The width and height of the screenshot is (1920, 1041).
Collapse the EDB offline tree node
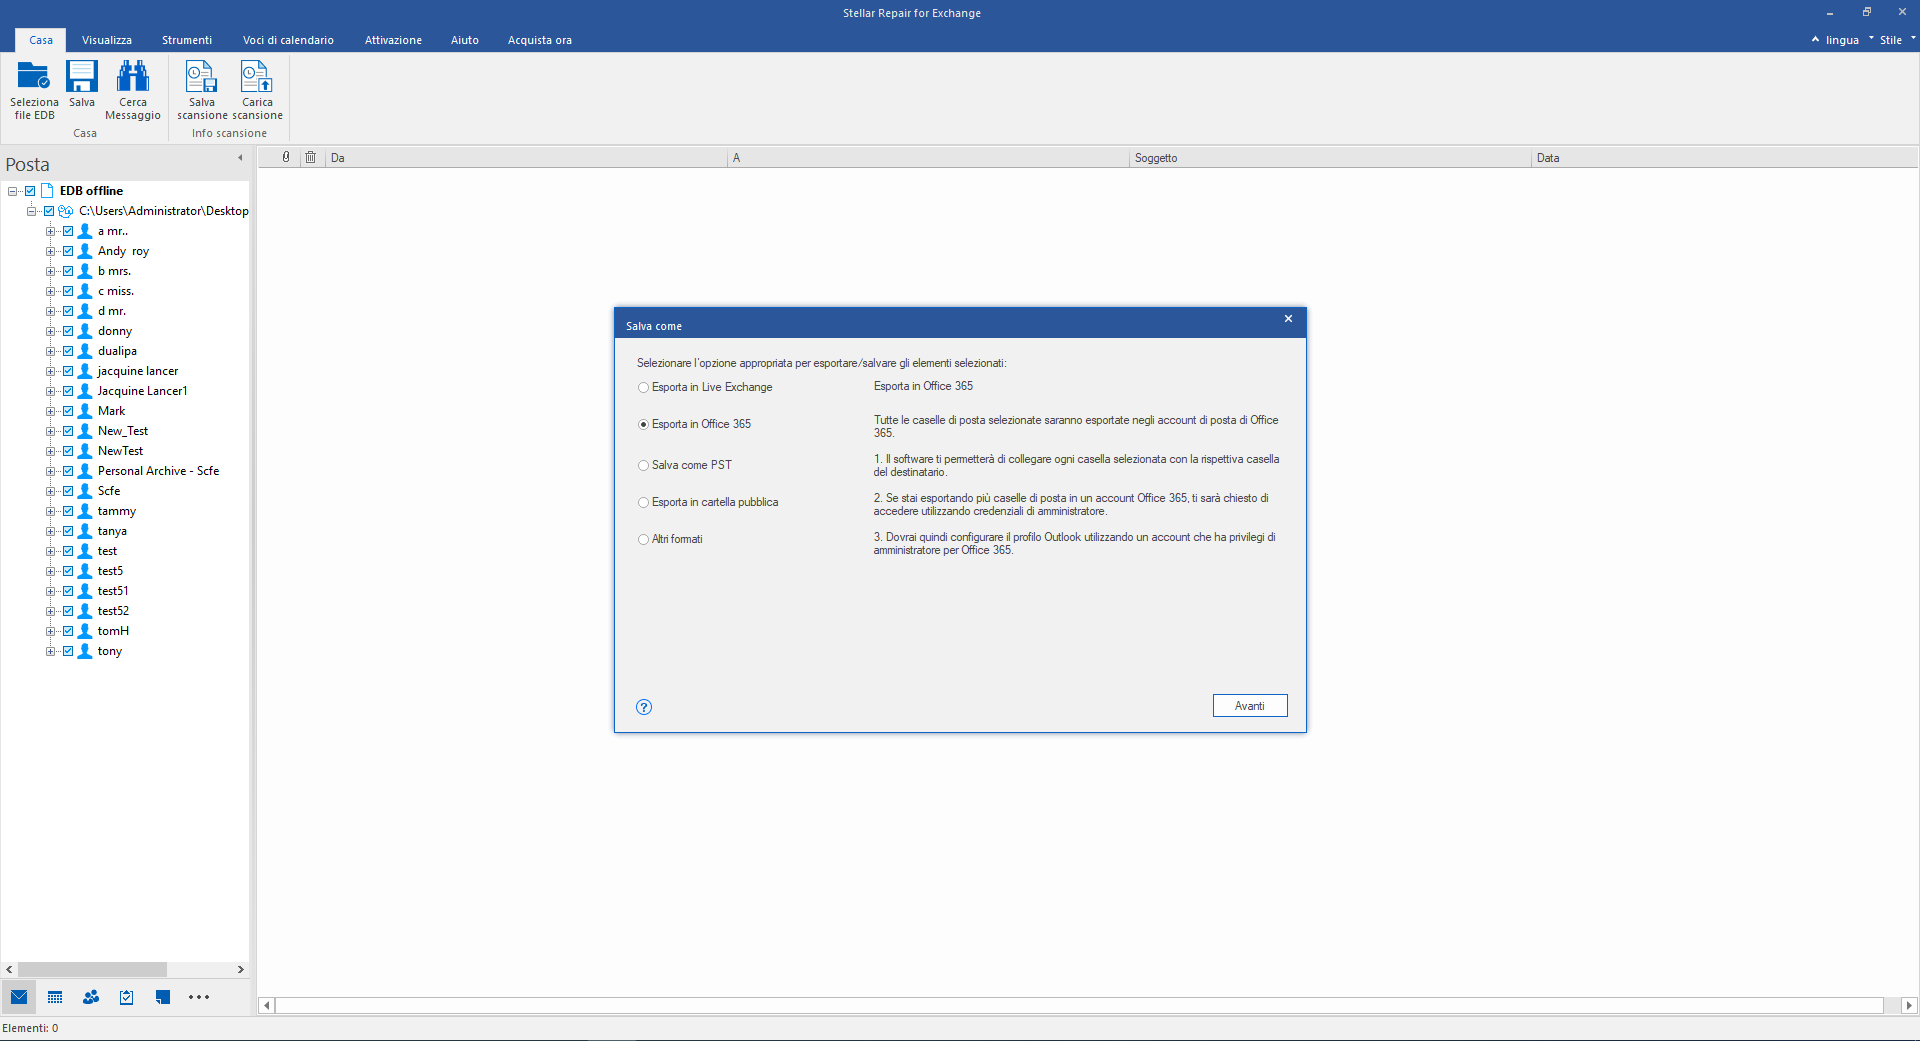pos(13,191)
